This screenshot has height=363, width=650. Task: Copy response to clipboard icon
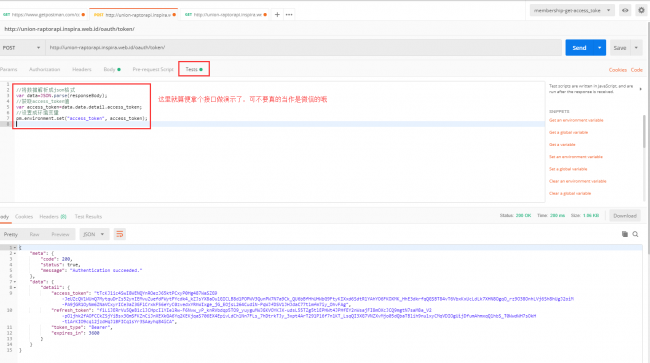(625, 234)
